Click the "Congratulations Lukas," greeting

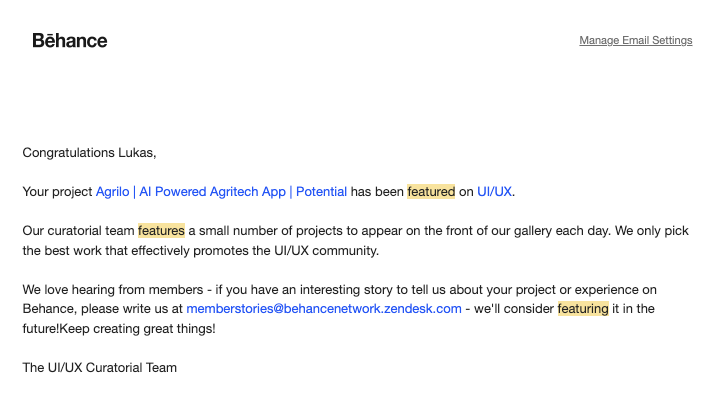click(x=90, y=153)
